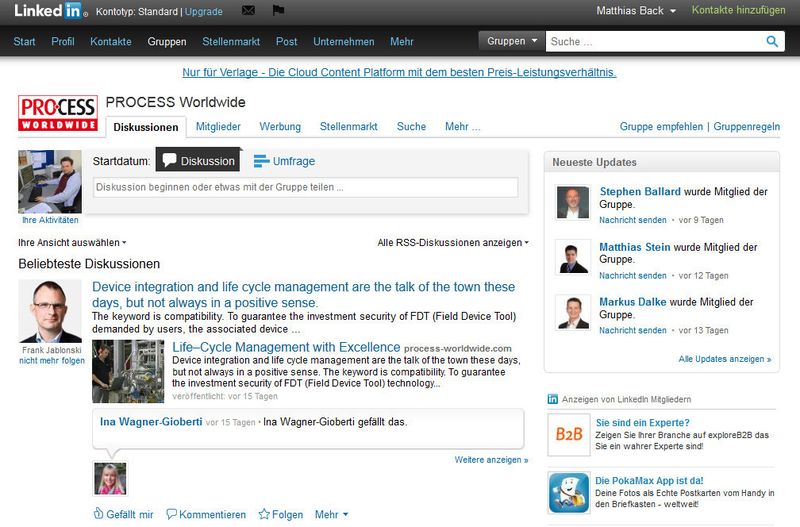Image resolution: width=800 pixels, height=527 pixels.
Task: Open Profil in main navigation
Action: tap(63, 42)
